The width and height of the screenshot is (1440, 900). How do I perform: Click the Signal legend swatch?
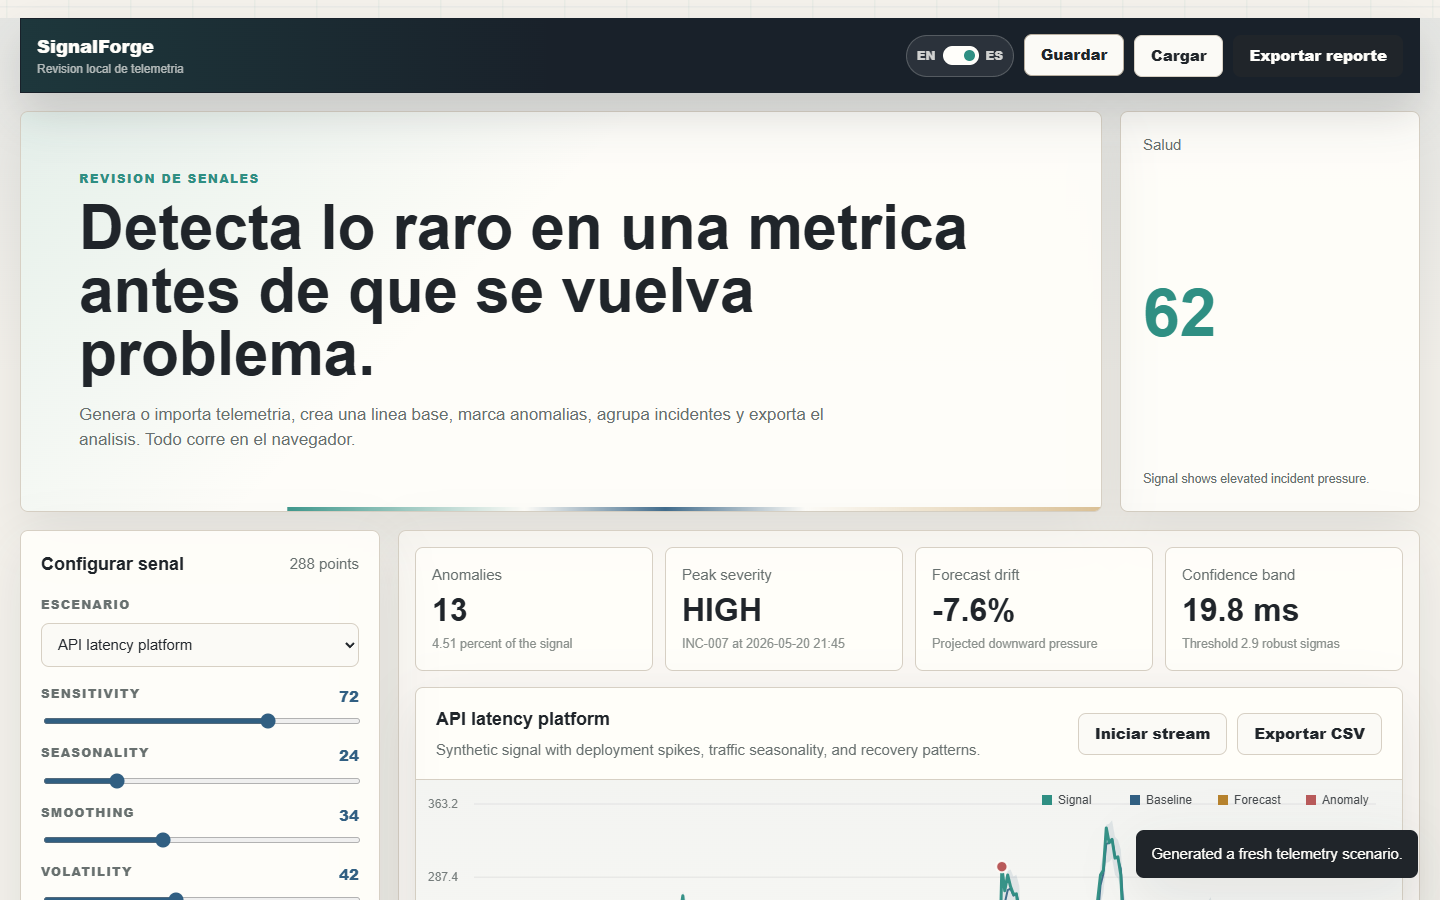tap(1047, 800)
